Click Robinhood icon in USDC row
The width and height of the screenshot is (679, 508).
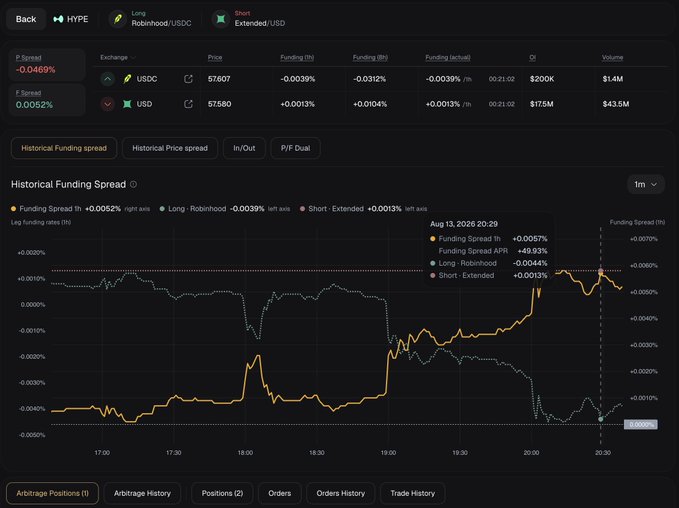[x=127, y=79]
